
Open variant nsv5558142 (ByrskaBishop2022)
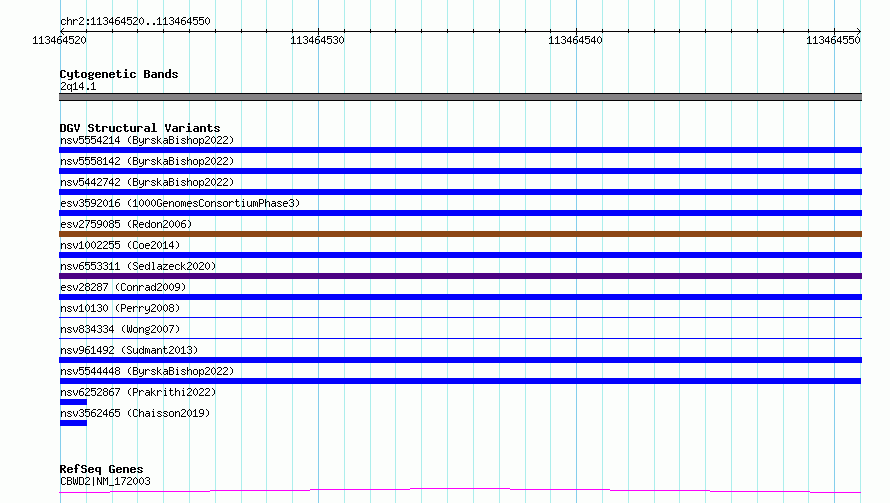(147, 161)
